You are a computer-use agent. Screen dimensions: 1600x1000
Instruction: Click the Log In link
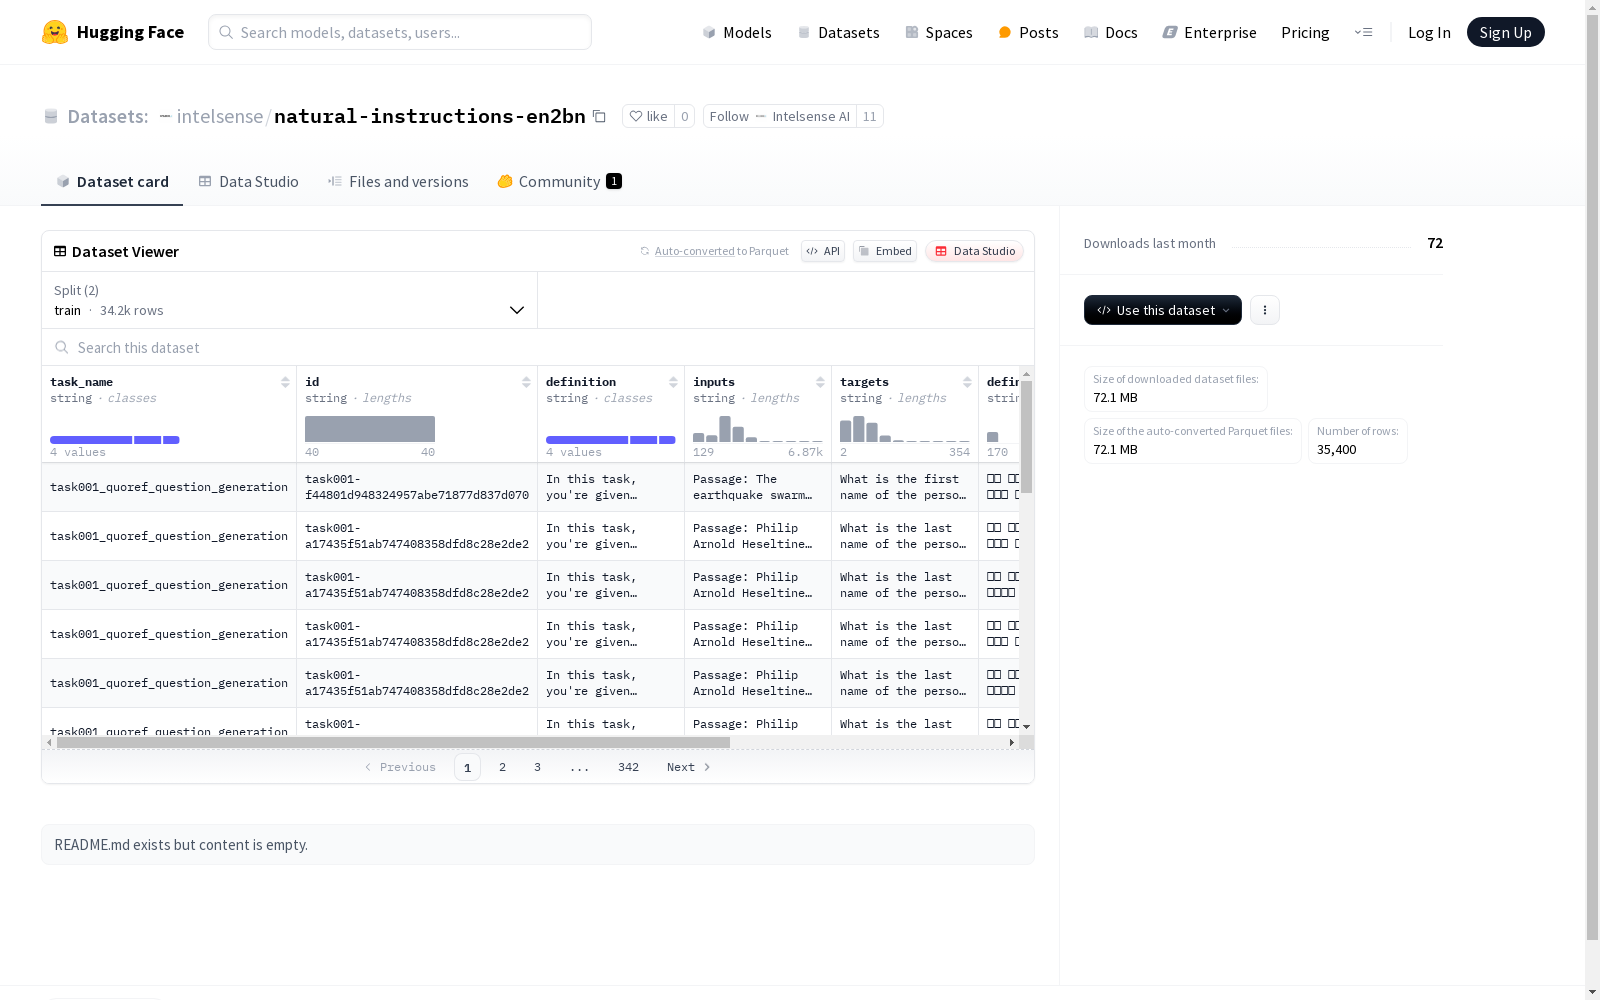coord(1429,32)
